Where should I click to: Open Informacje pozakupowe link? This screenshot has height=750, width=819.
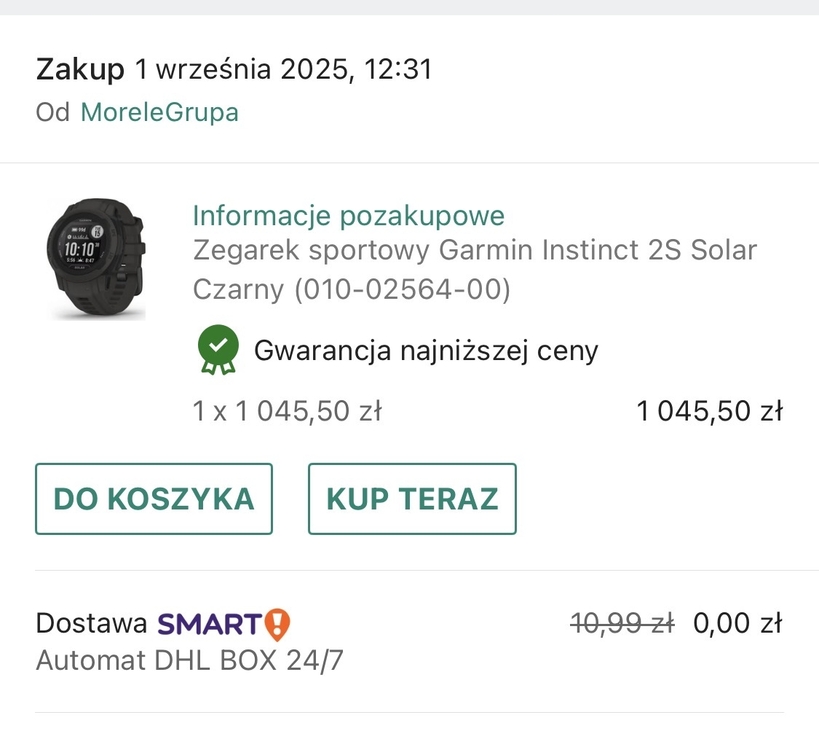point(348,215)
